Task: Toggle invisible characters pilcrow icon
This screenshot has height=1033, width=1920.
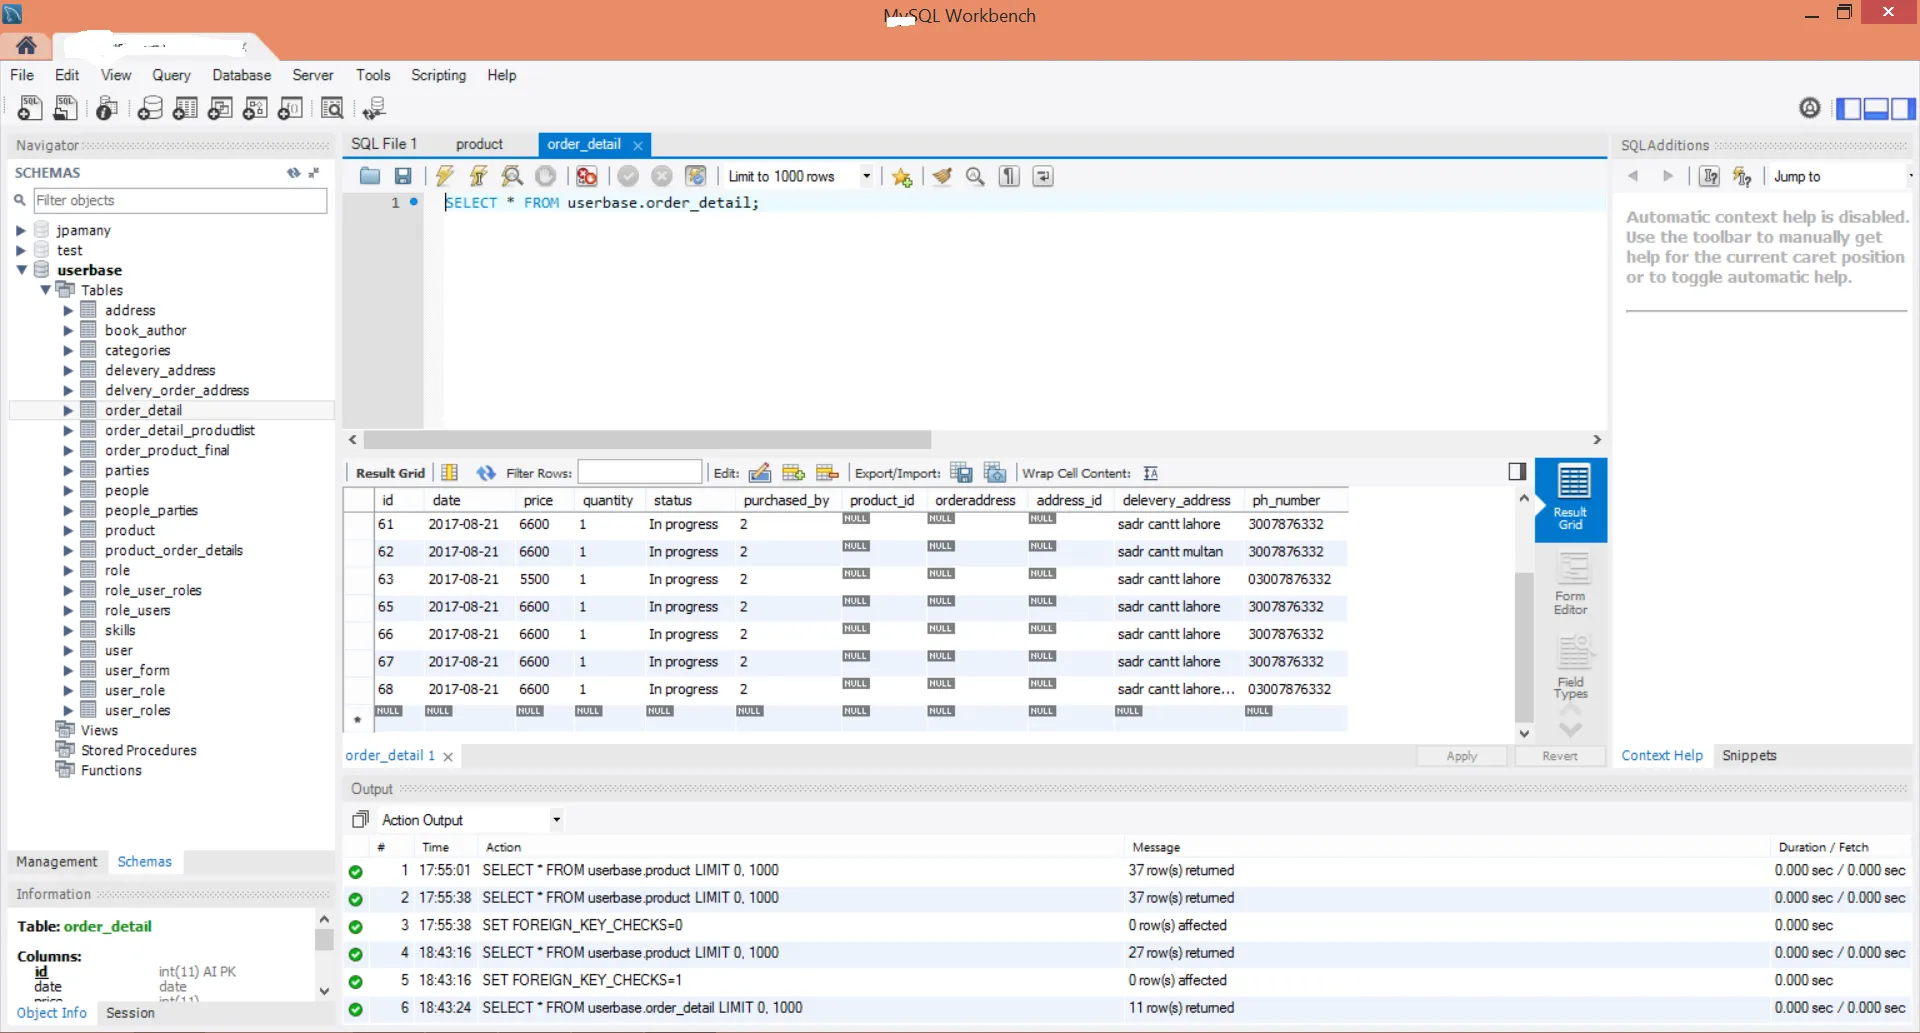Action: (x=1009, y=176)
